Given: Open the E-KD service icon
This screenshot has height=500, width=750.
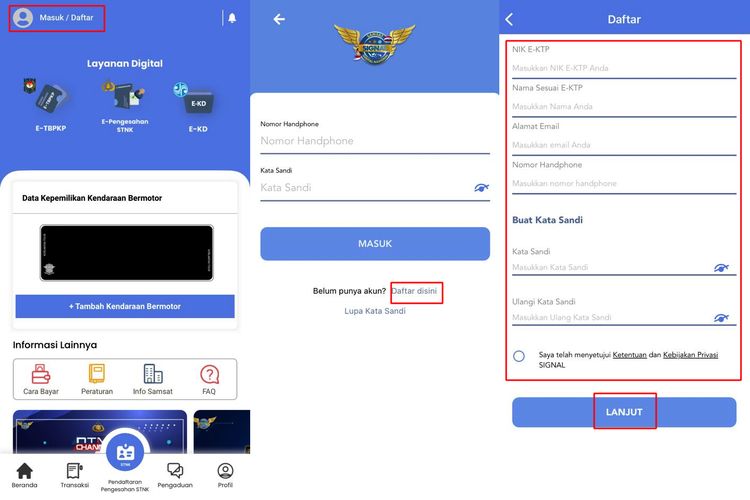Looking at the screenshot, I should tap(194, 99).
